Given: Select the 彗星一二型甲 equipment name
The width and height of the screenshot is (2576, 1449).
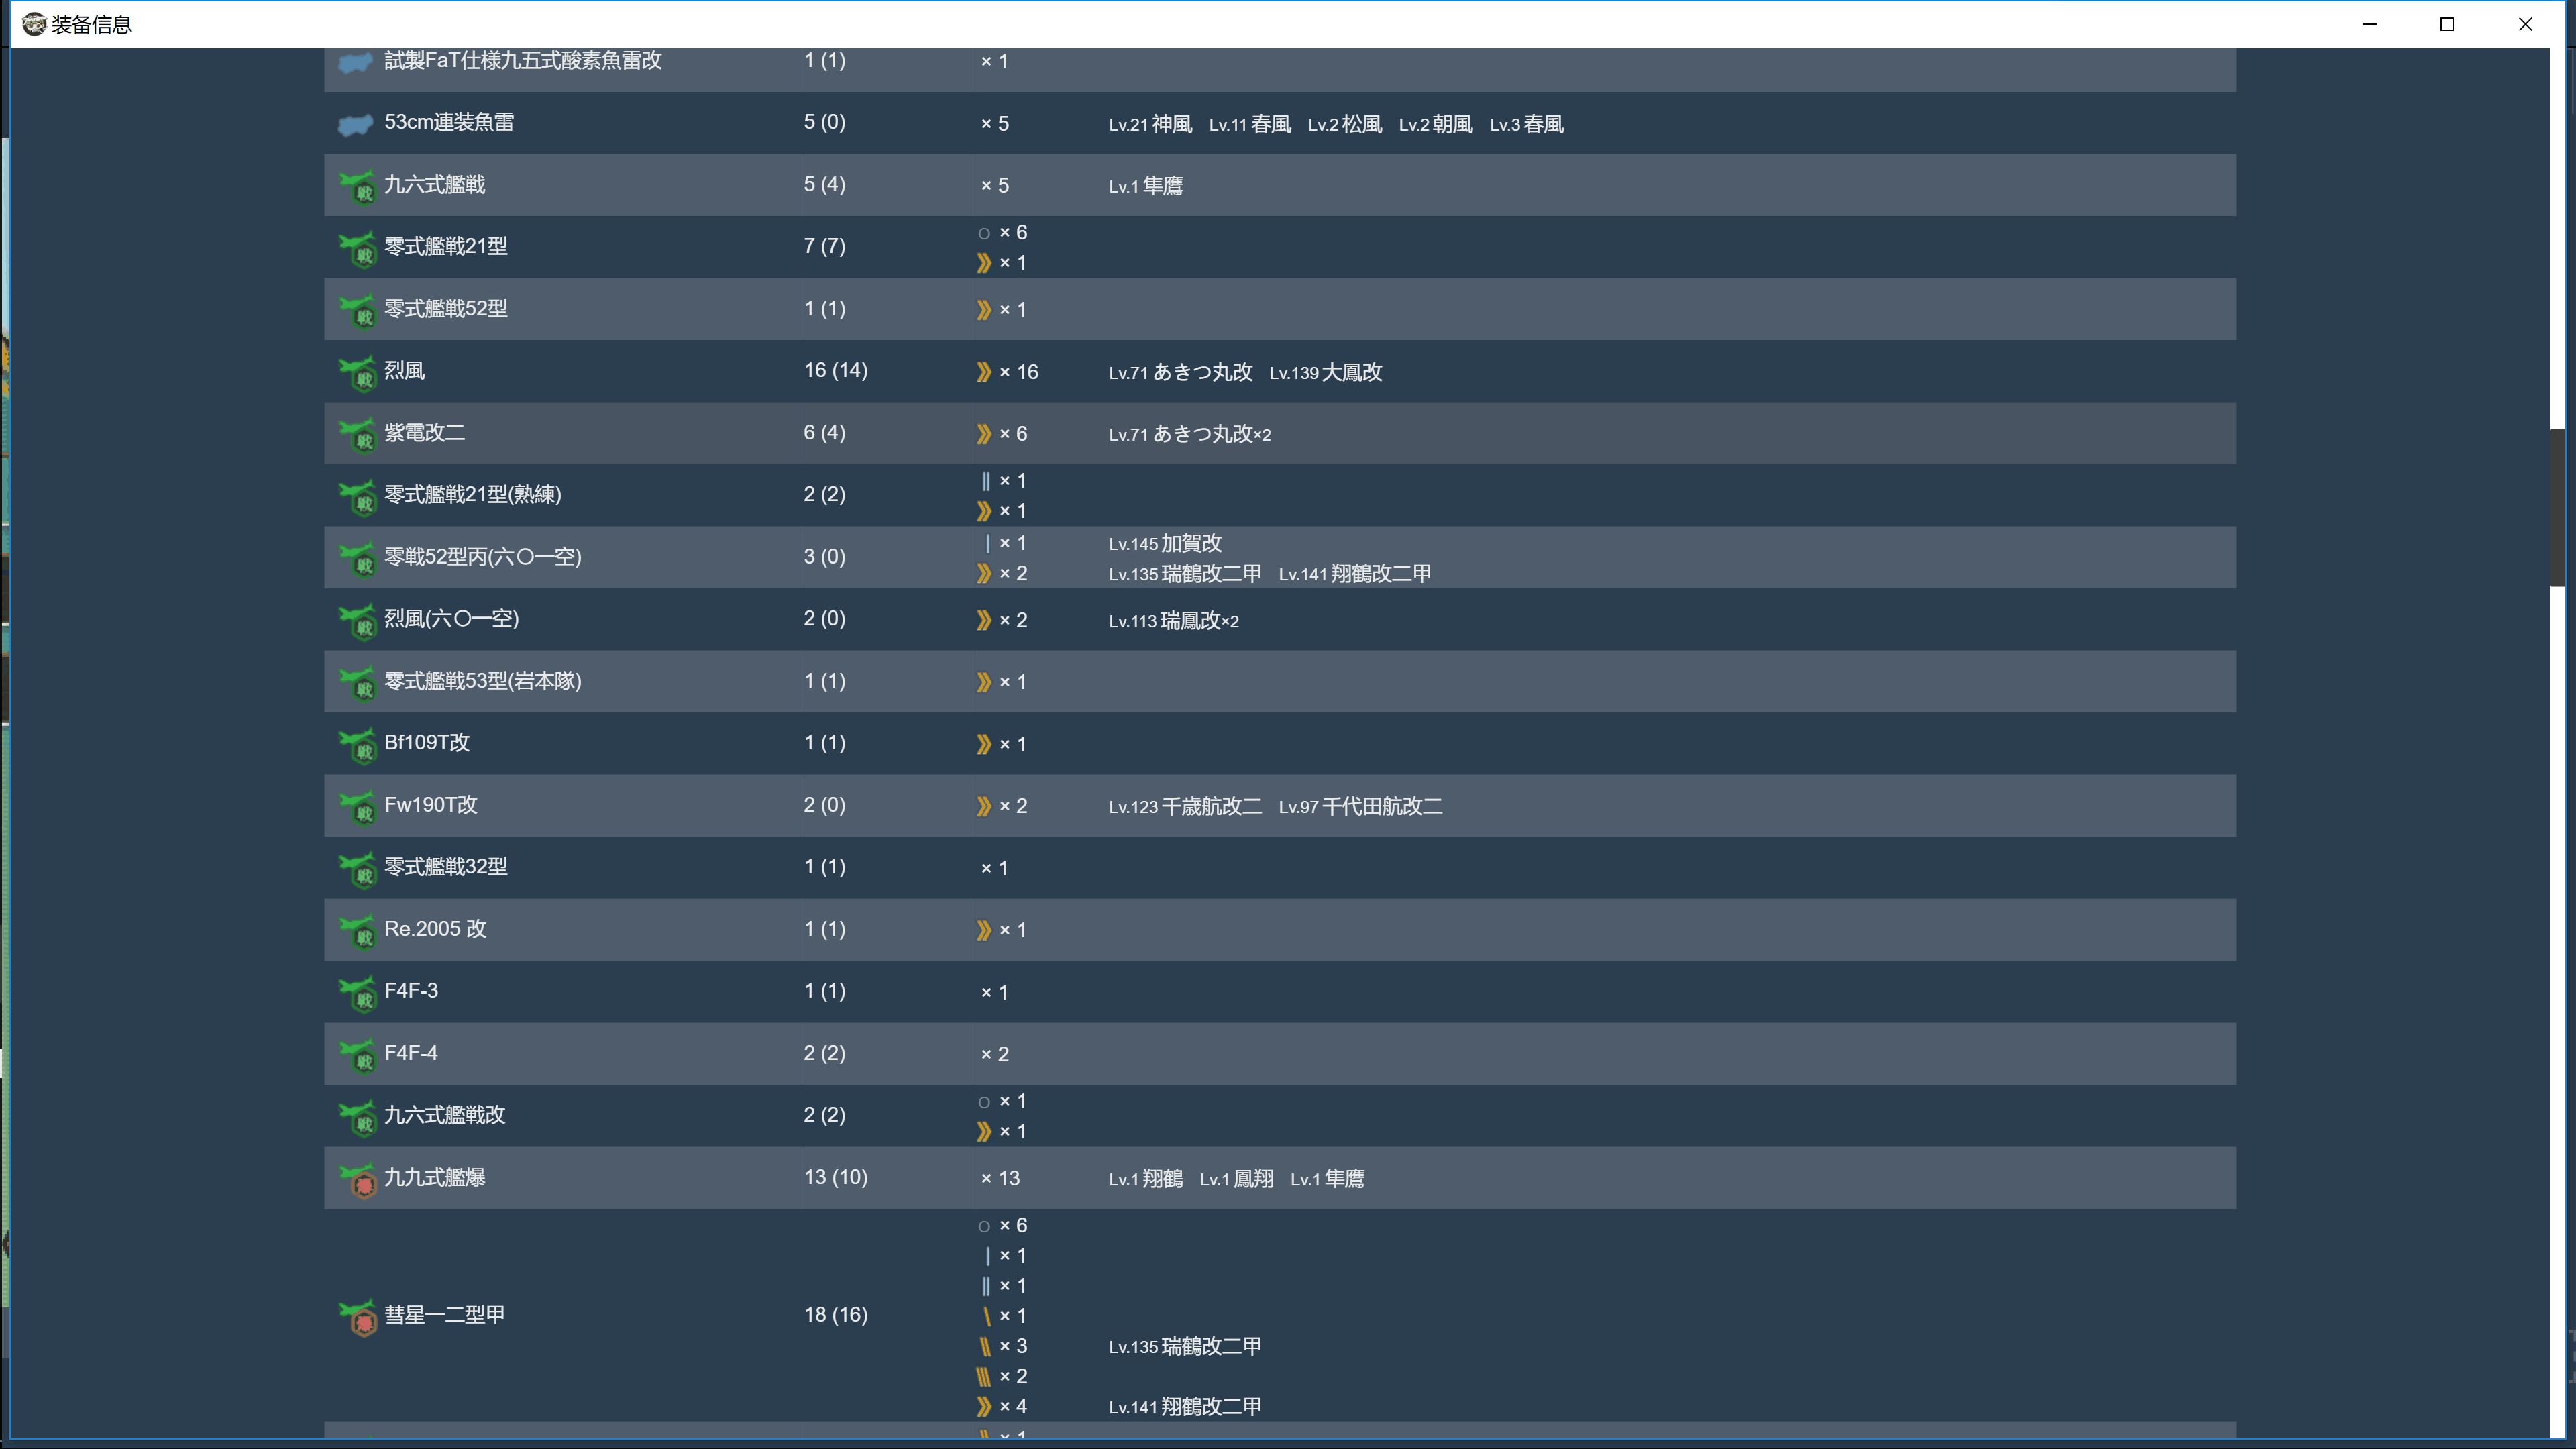Looking at the screenshot, I should pyautogui.click(x=445, y=1314).
